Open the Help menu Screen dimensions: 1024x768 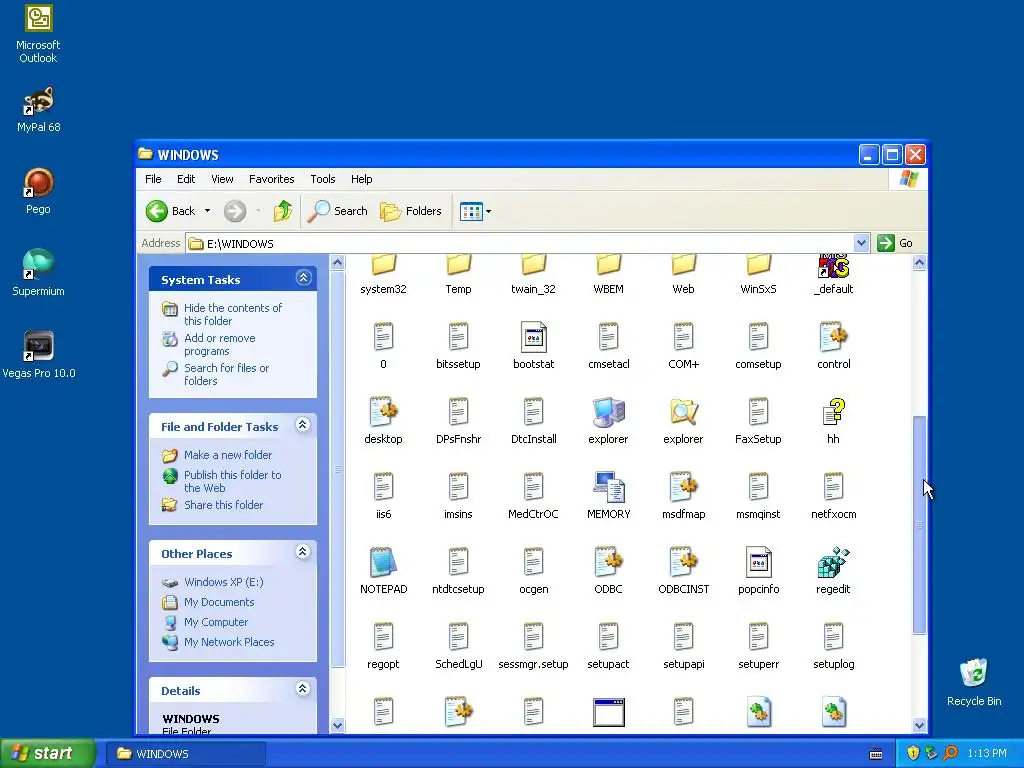pyautogui.click(x=361, y=179)
